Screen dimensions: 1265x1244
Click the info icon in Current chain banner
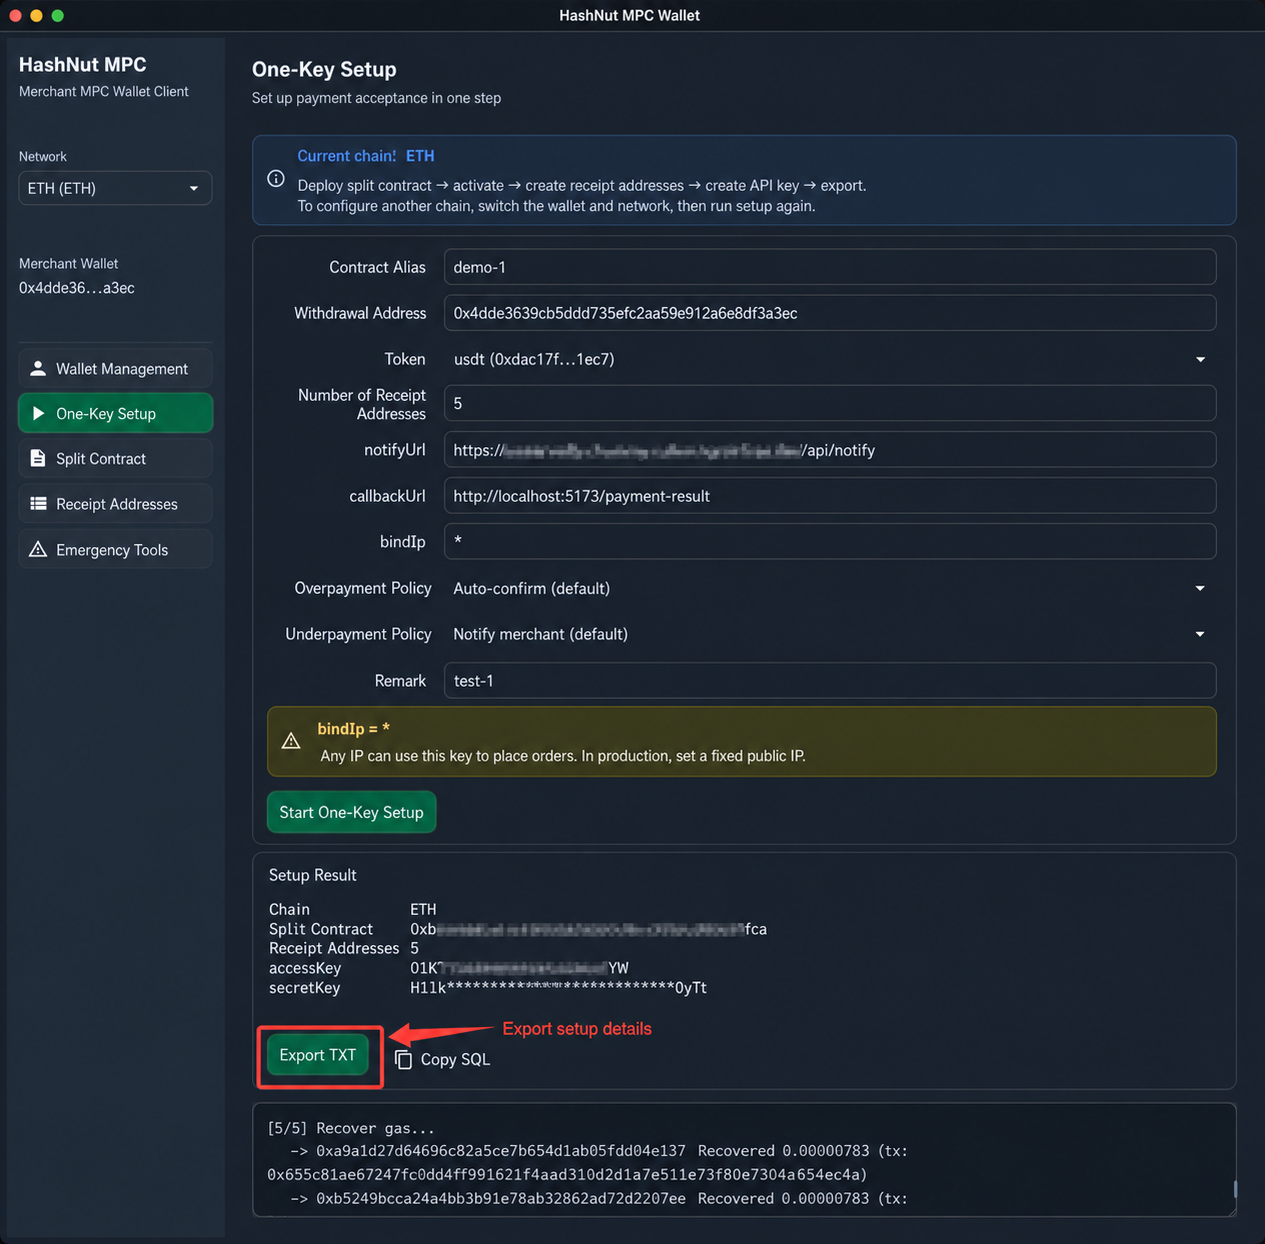click(x=276, y=179)
